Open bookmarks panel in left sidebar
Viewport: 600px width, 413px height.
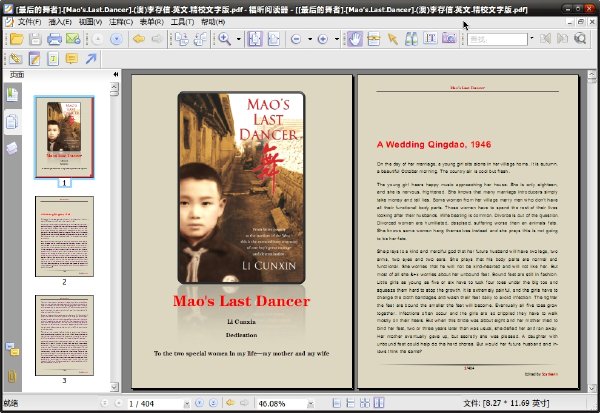pyautogui.click(x=12, y=95)
